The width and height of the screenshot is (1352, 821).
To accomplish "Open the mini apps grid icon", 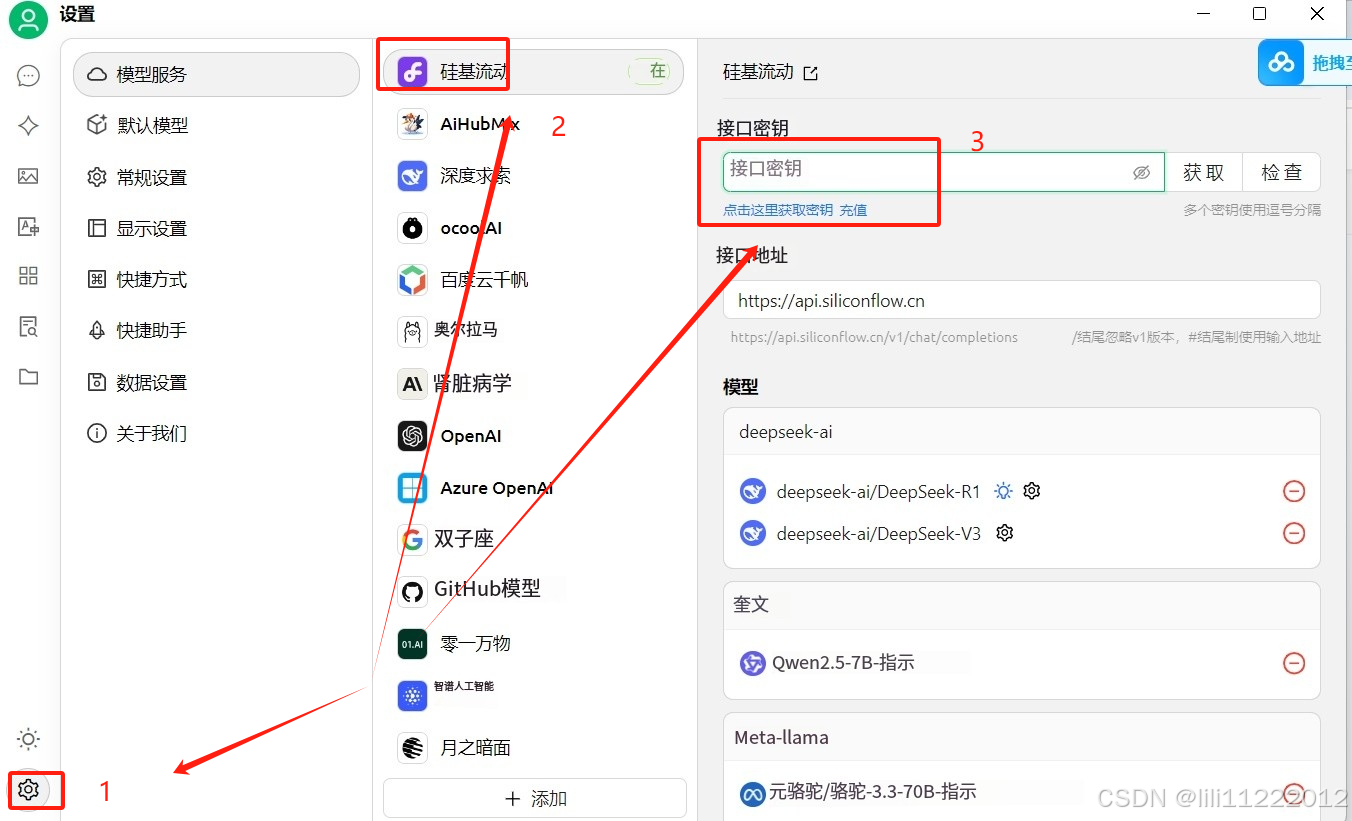I will click(x=29, y=276).
